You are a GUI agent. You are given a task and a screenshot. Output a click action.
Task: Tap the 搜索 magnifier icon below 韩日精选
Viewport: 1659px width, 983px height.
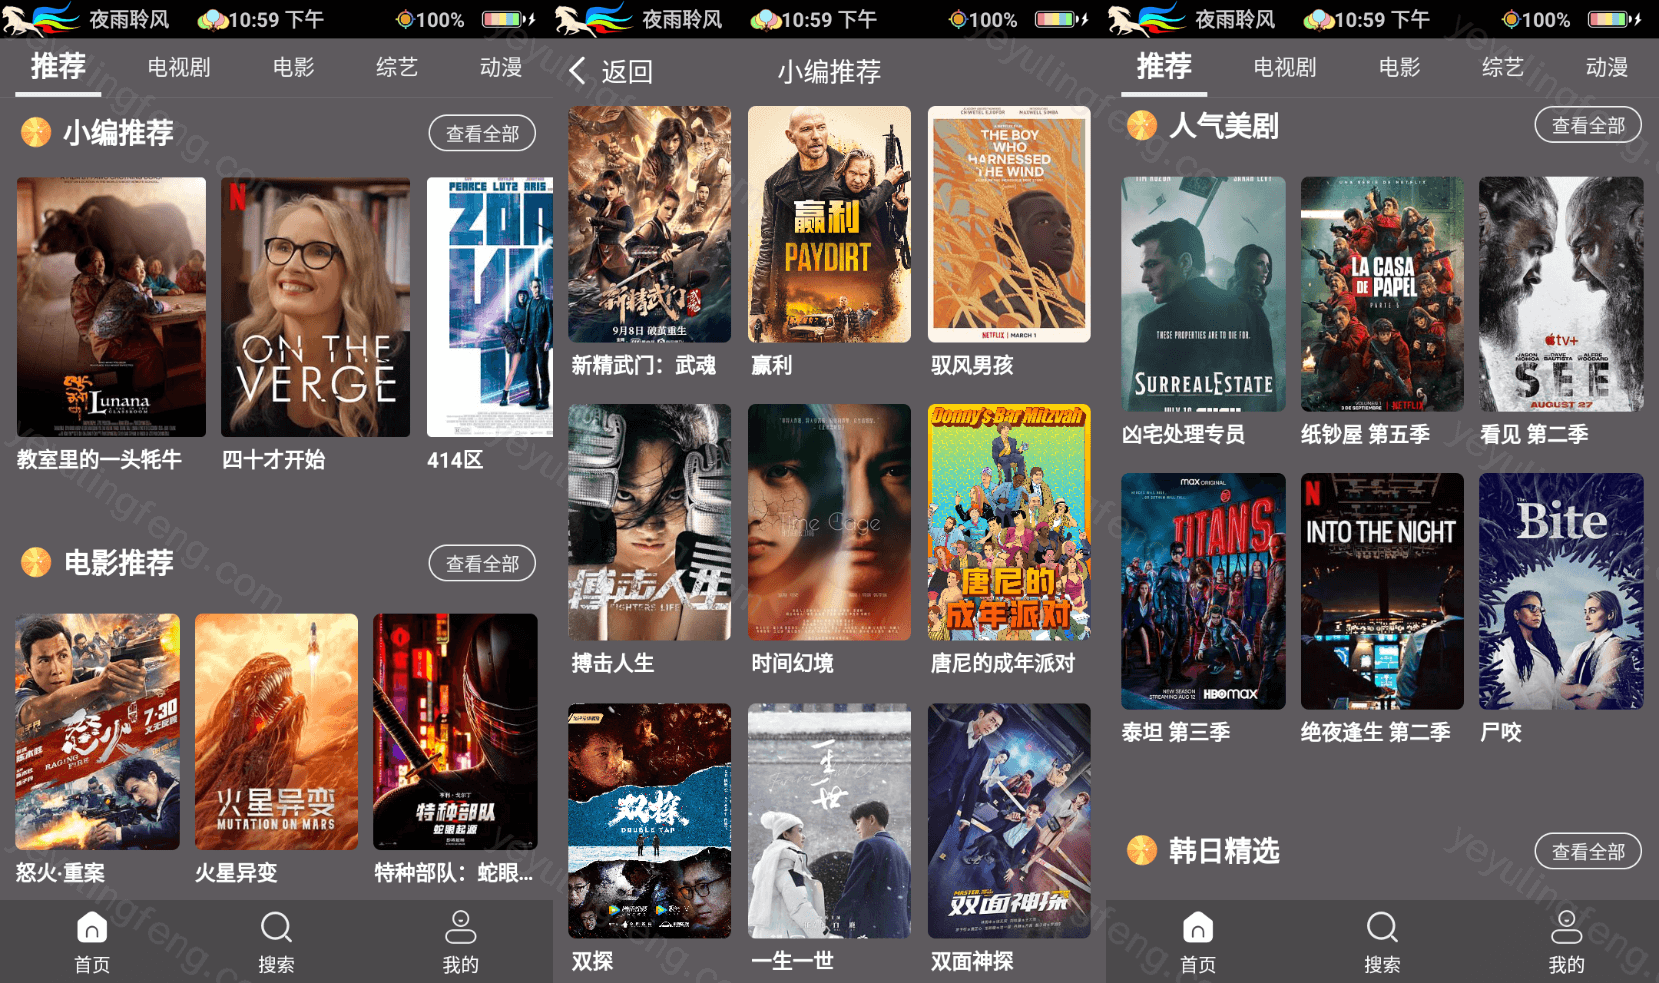(x=1382, y=928)
